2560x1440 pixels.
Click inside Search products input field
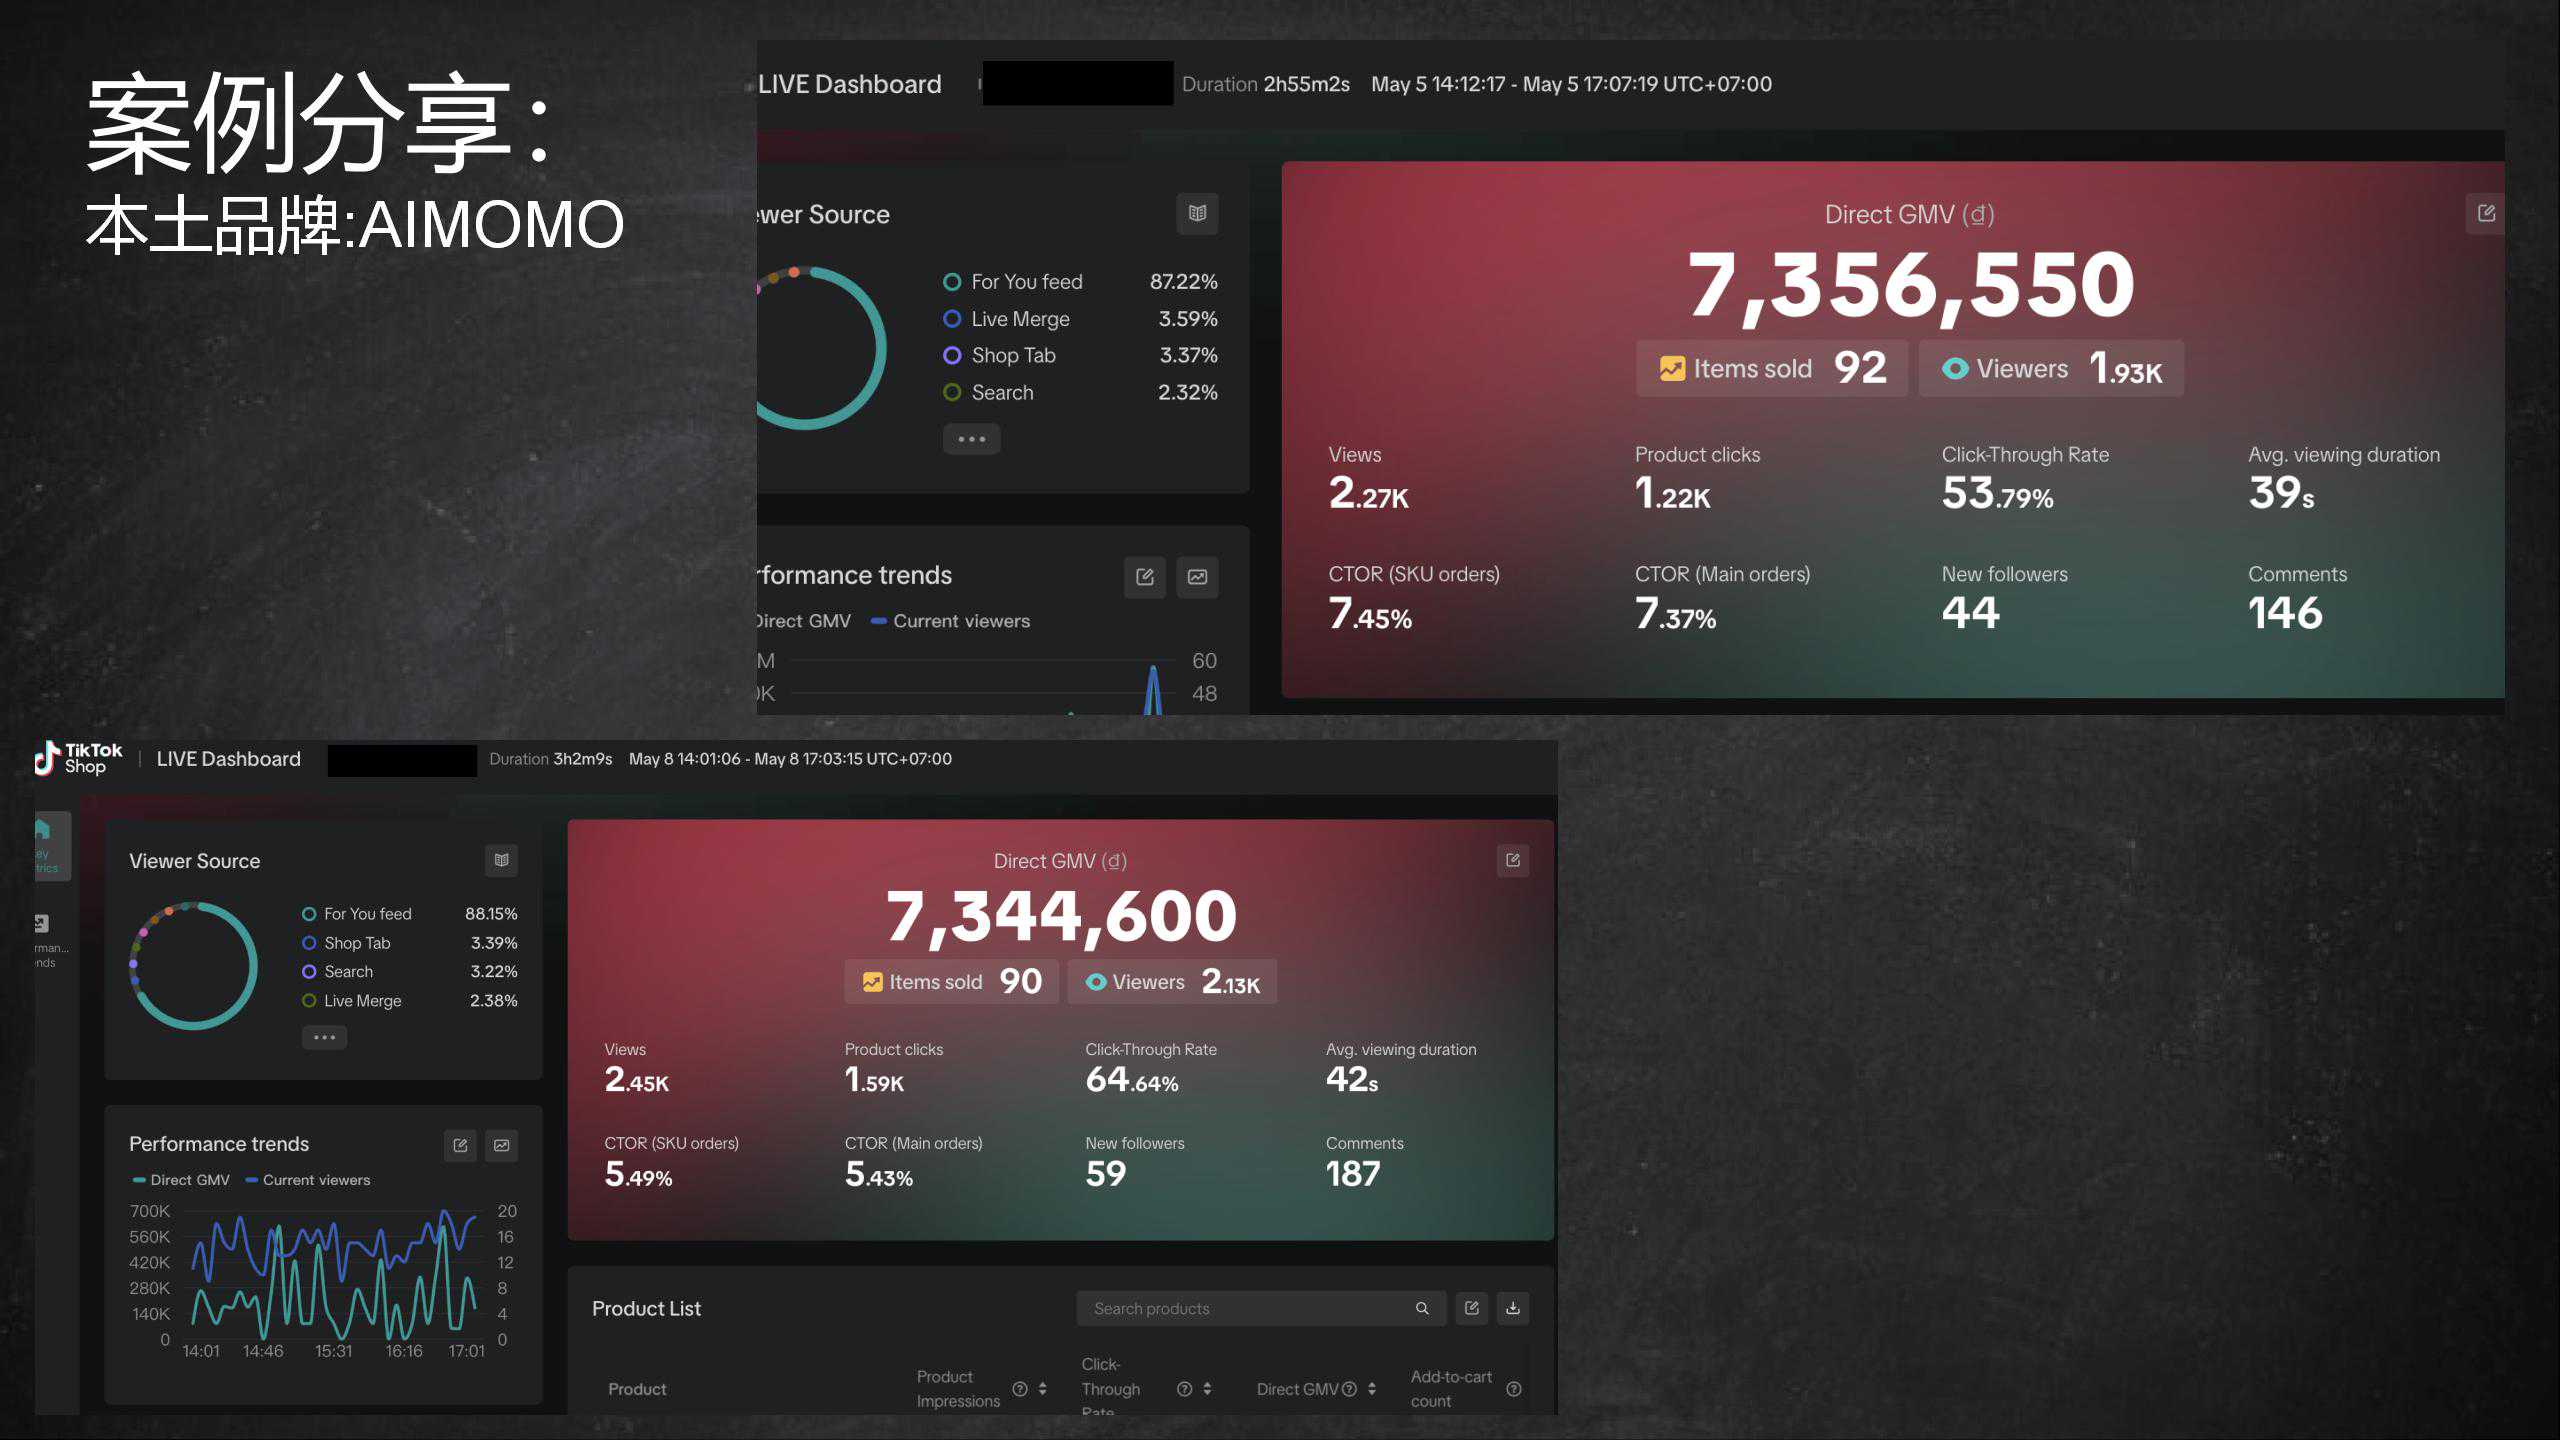[1261, 1308]
